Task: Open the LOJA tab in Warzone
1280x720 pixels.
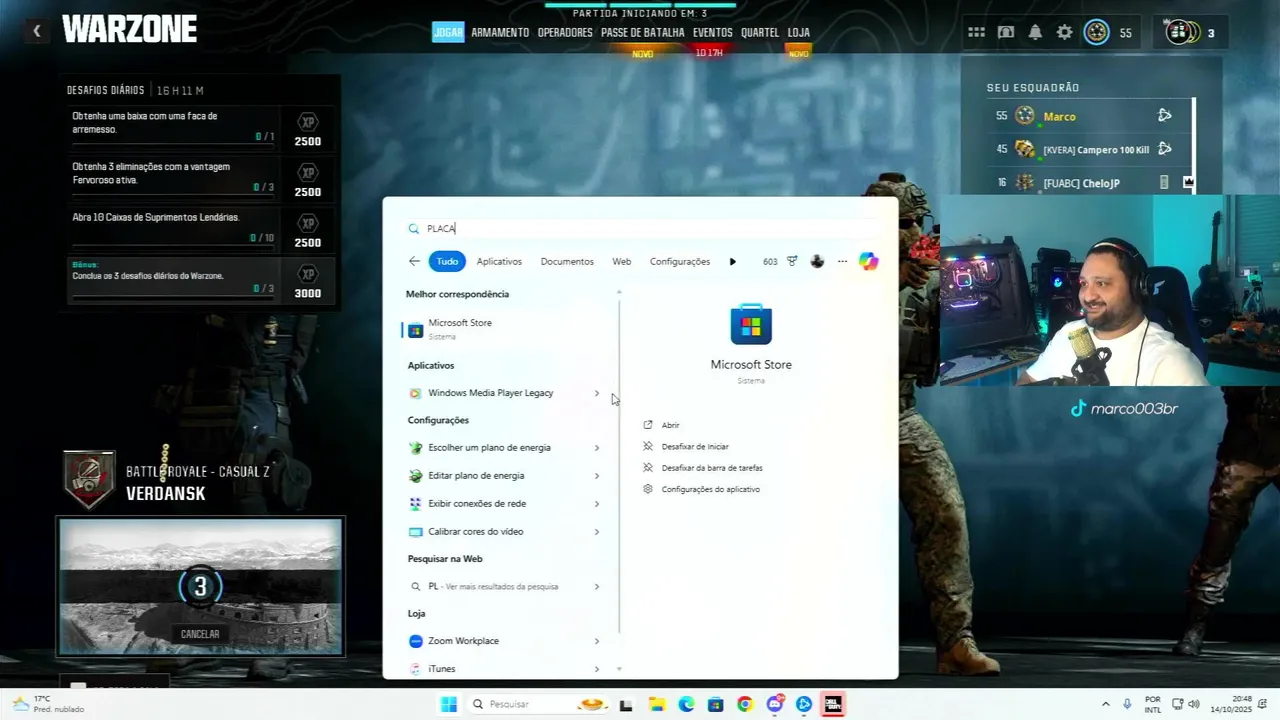Action: [799, 32]
